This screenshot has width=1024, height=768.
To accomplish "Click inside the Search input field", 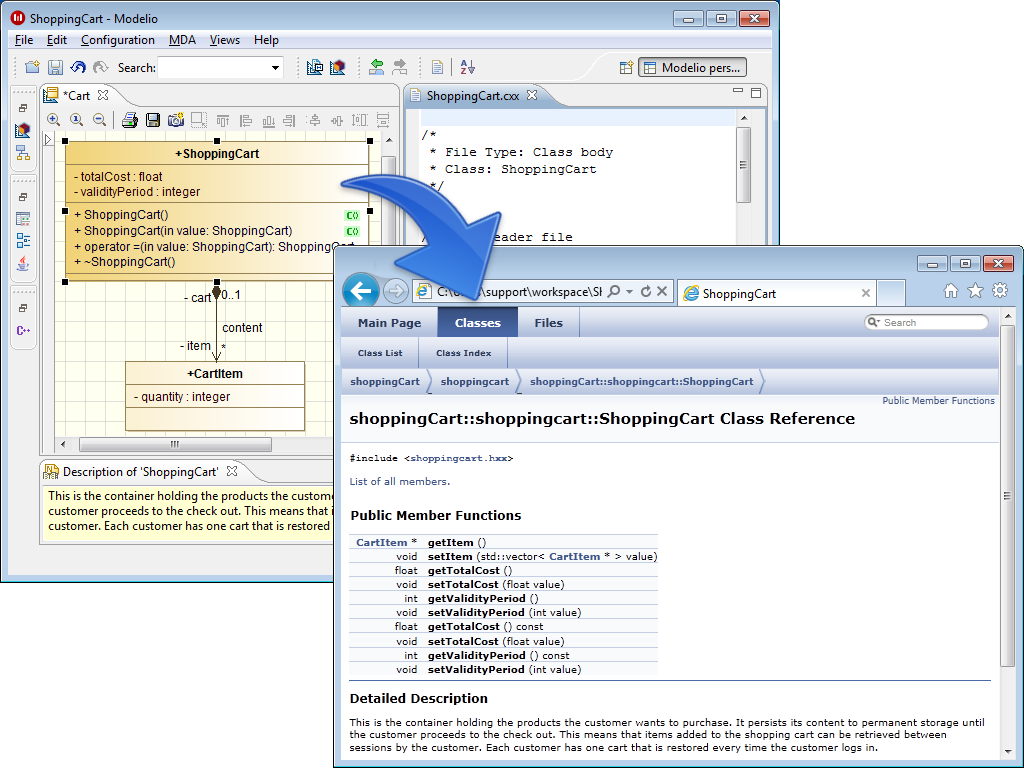I will pos(214,67).
